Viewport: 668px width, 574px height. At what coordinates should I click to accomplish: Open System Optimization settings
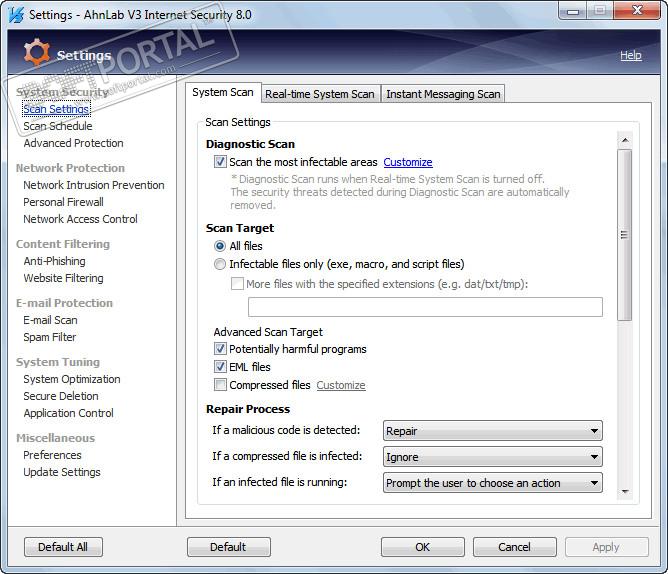point(72,379)
